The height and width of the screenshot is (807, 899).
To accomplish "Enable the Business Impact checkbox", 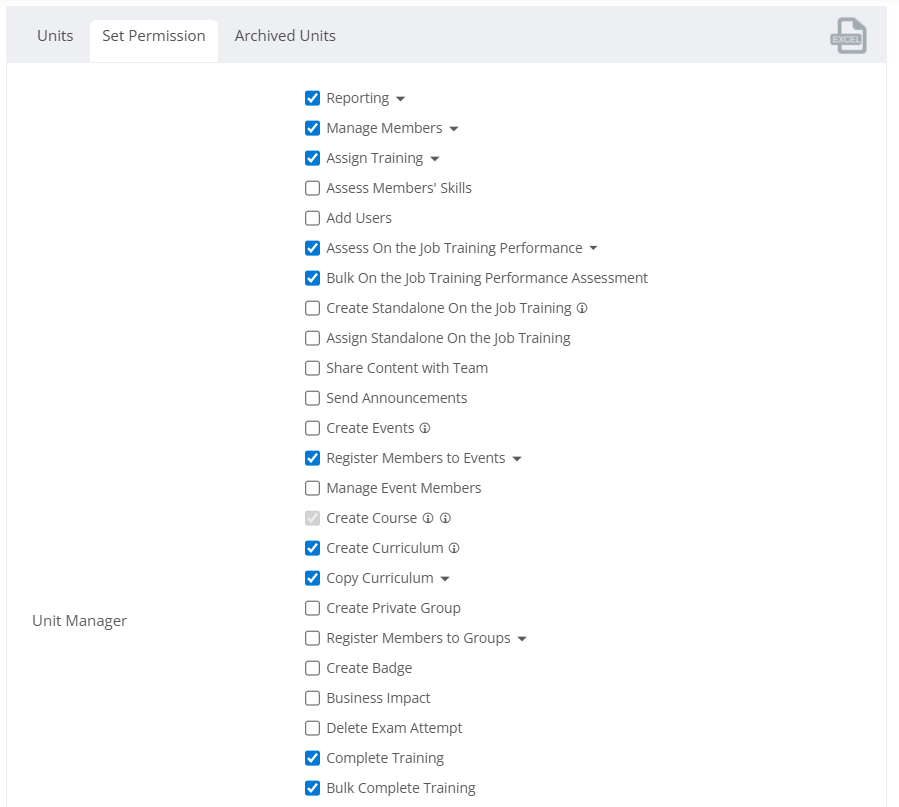I will (312, 698).
